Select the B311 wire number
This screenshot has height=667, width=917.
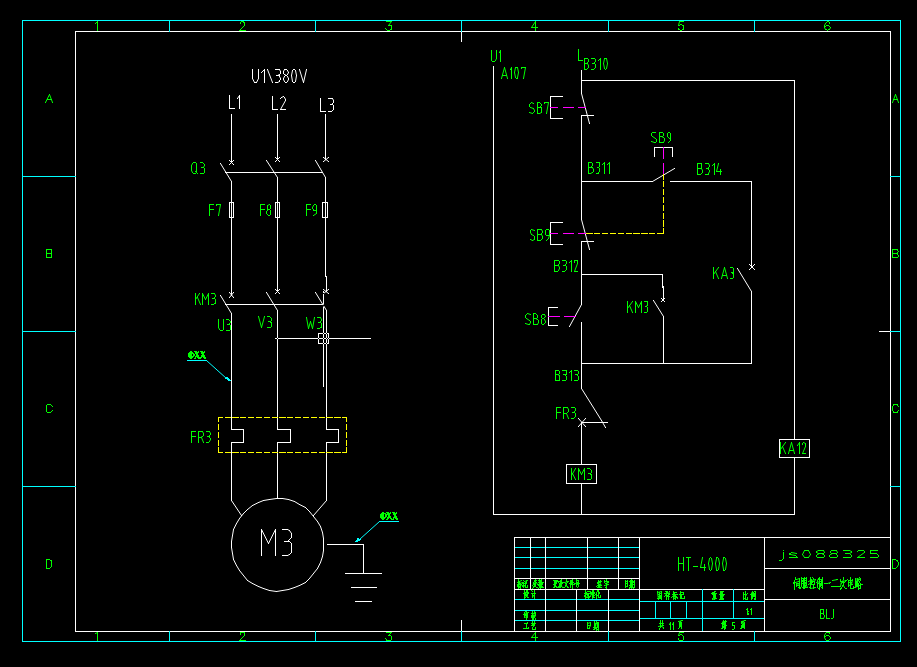pyautogui.click(x=599, y=168)
